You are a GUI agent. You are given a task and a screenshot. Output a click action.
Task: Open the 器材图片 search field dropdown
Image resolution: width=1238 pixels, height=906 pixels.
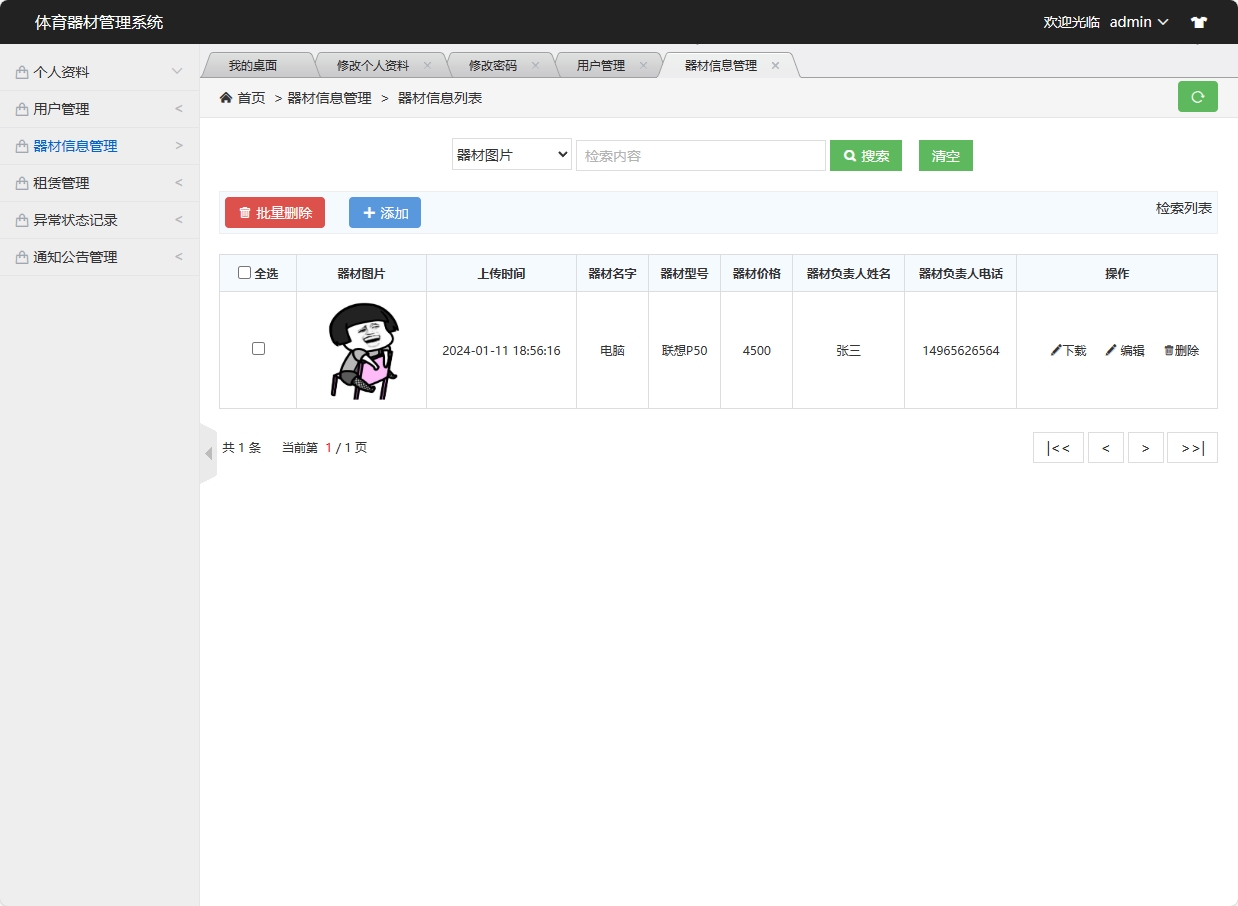(x=511, y=155)
